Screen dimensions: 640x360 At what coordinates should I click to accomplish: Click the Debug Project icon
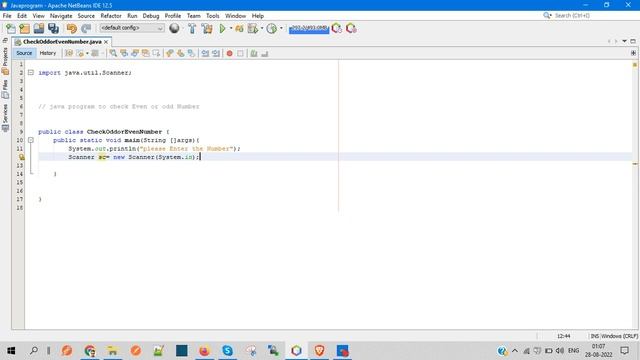239,28
